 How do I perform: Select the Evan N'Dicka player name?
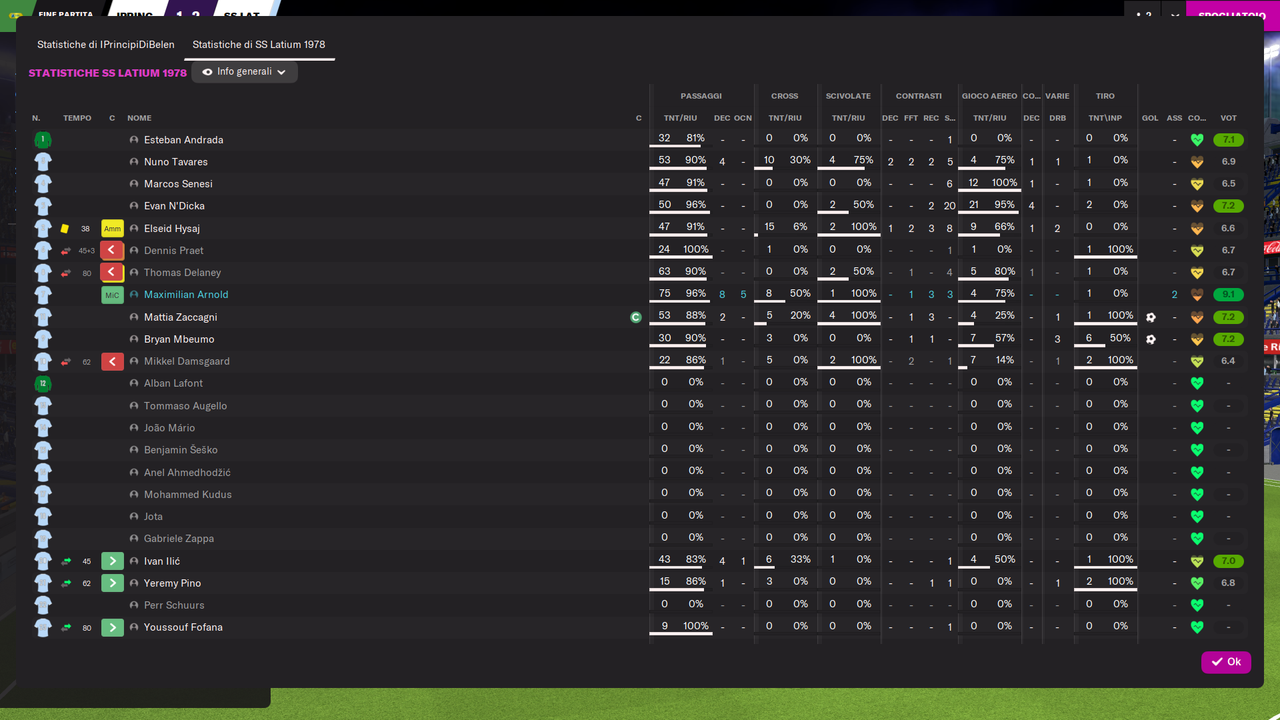174,206
